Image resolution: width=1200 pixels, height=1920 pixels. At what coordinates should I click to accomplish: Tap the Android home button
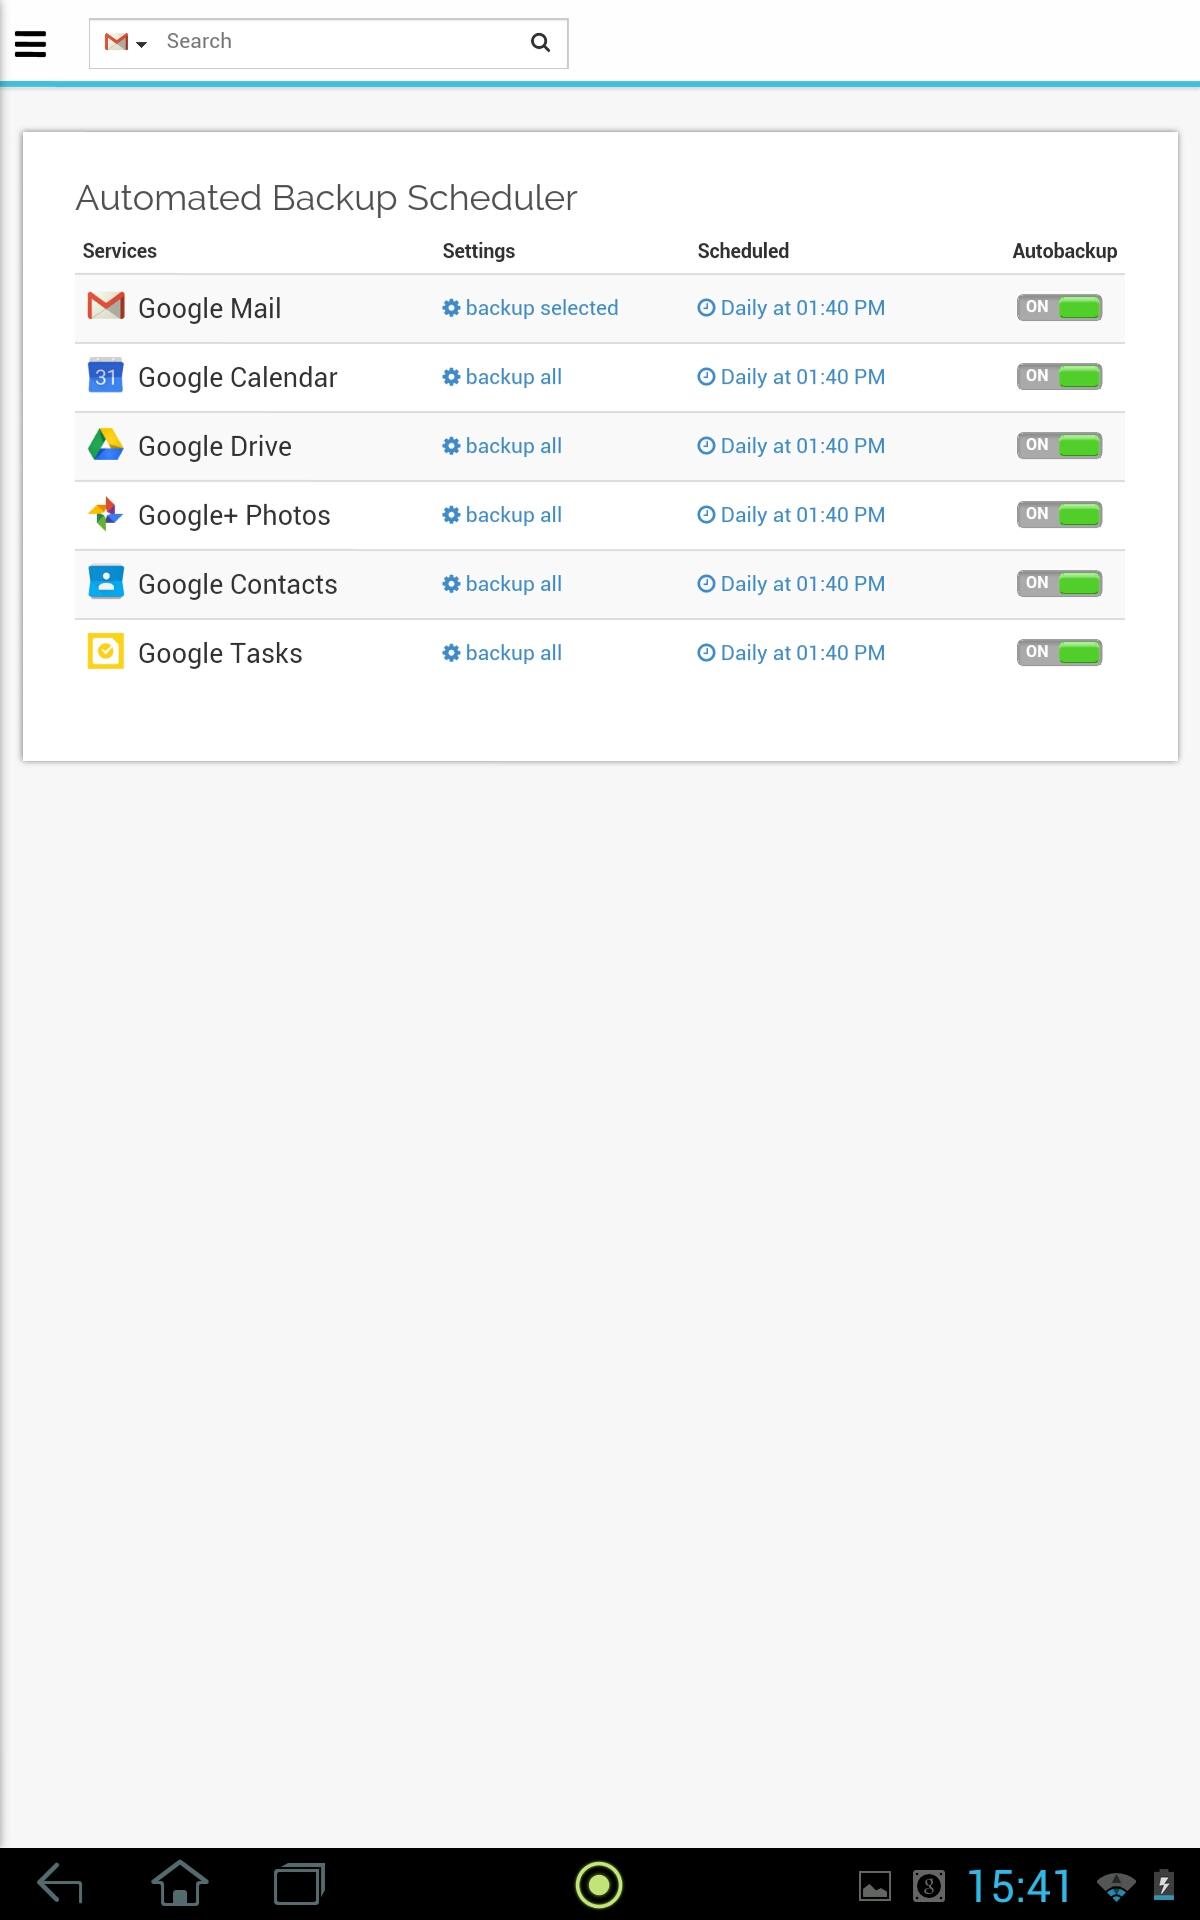click(x=180, y=1884)
